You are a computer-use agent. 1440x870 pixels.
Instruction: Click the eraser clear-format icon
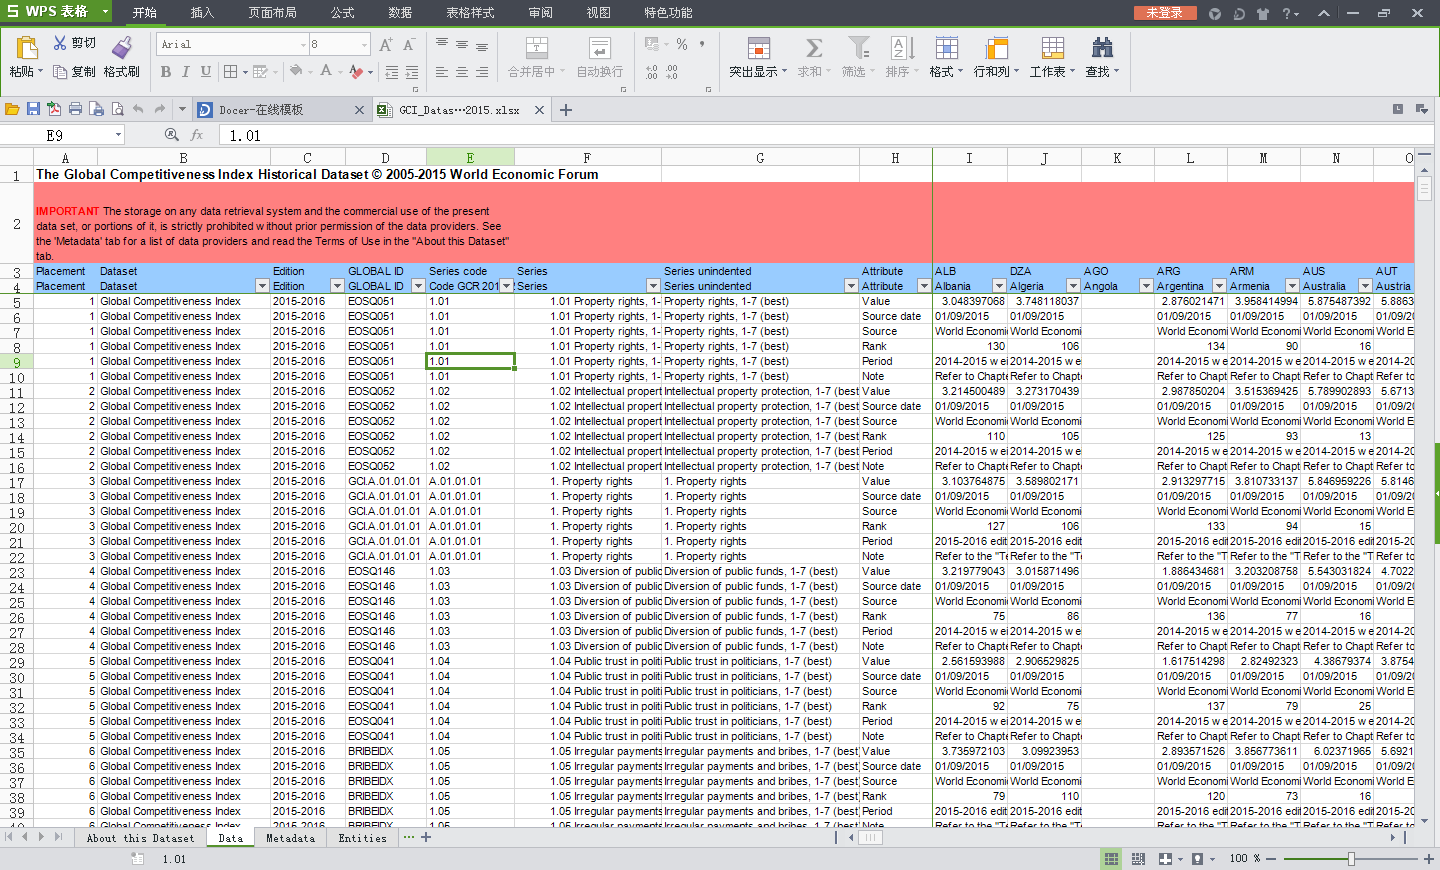356,72
